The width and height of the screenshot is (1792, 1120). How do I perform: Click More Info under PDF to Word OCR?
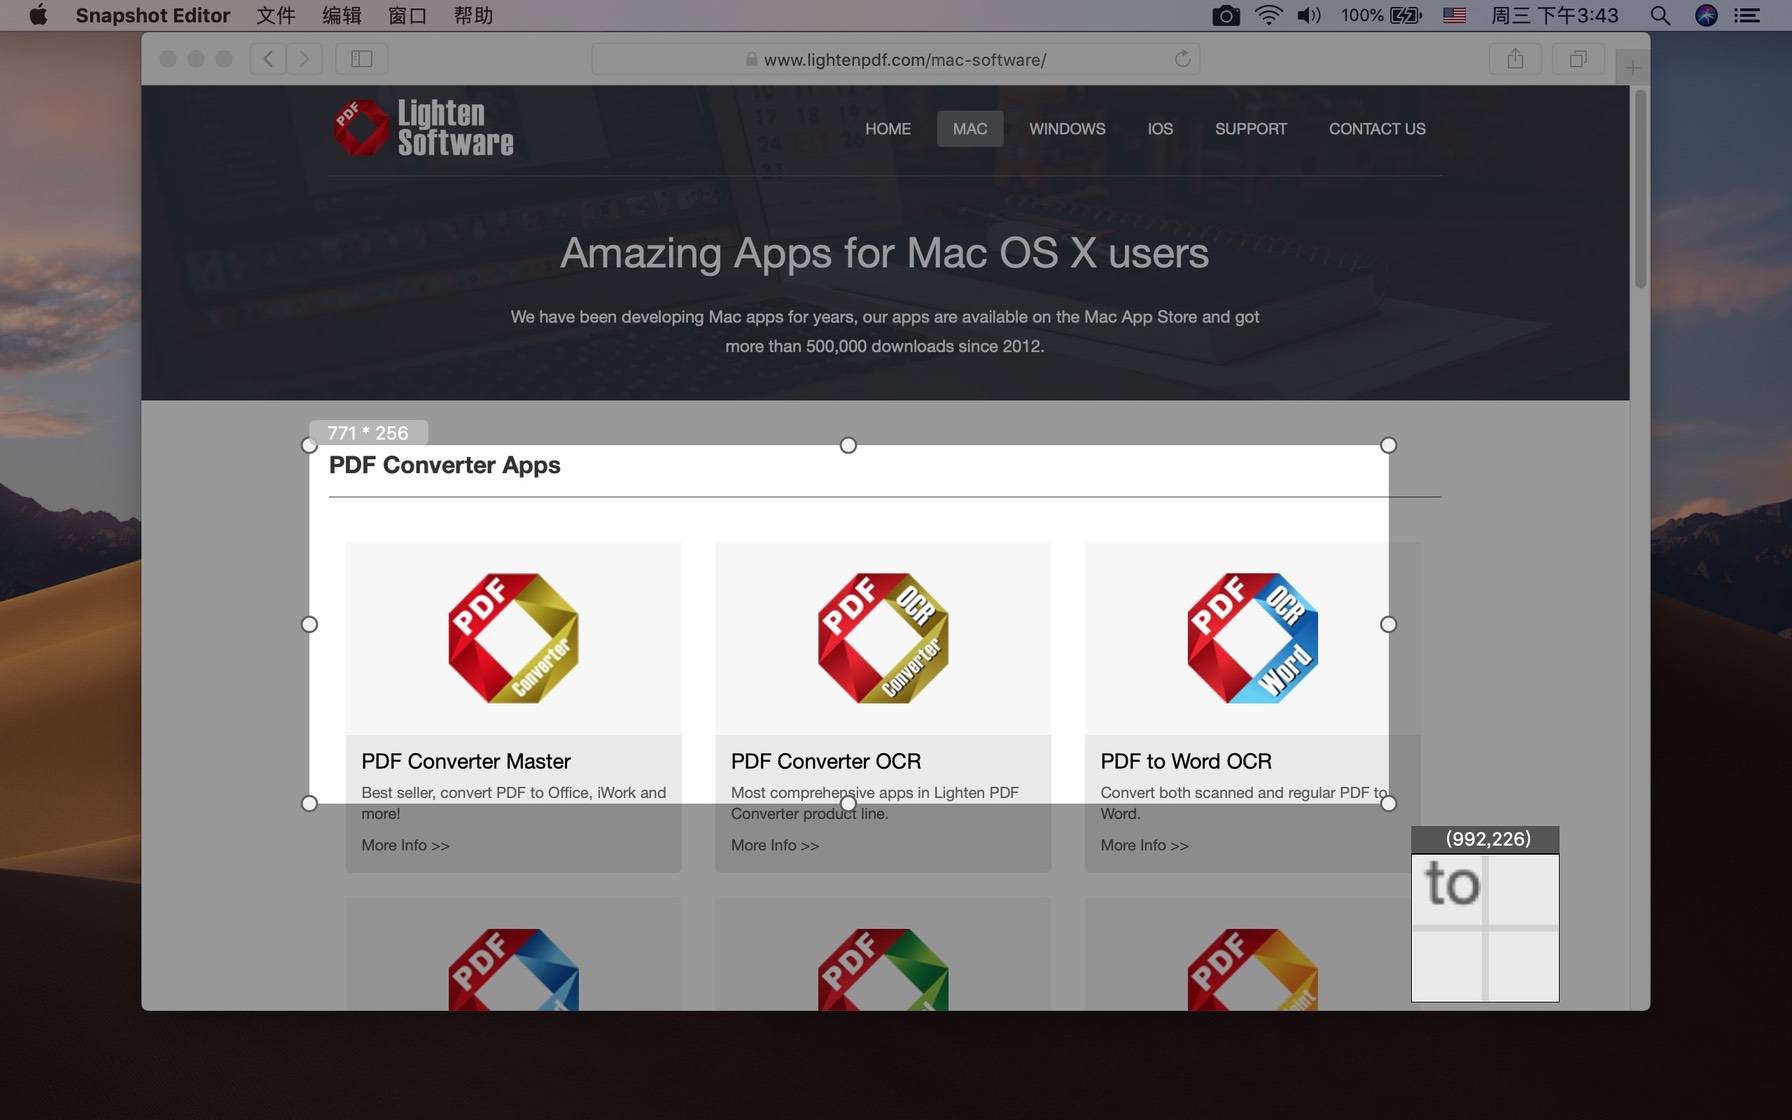[x=1144, y=845]
